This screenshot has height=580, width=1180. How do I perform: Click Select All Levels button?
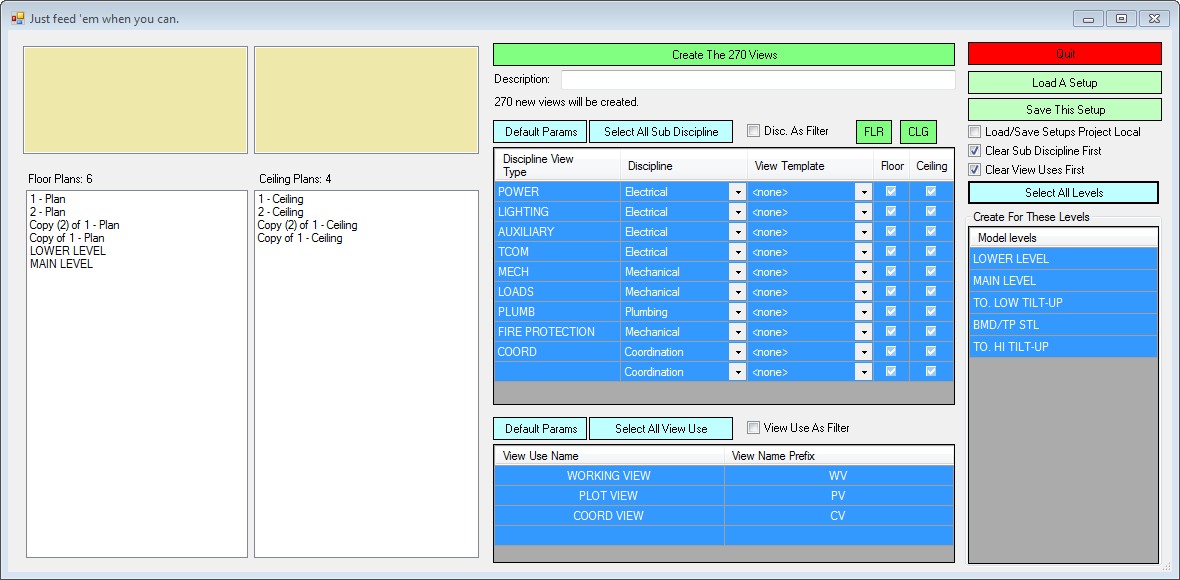[x=1063, y=193]
